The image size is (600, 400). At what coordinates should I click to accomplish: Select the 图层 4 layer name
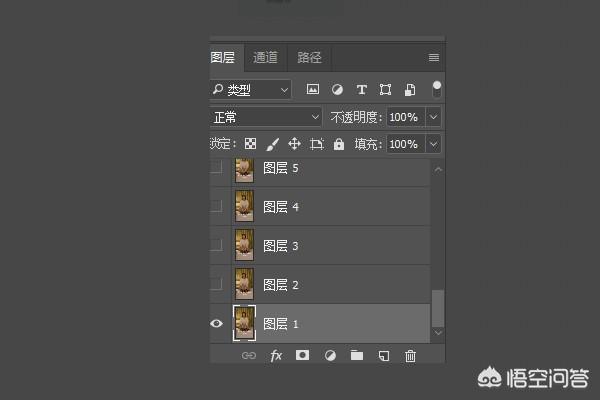pos(281,207)
